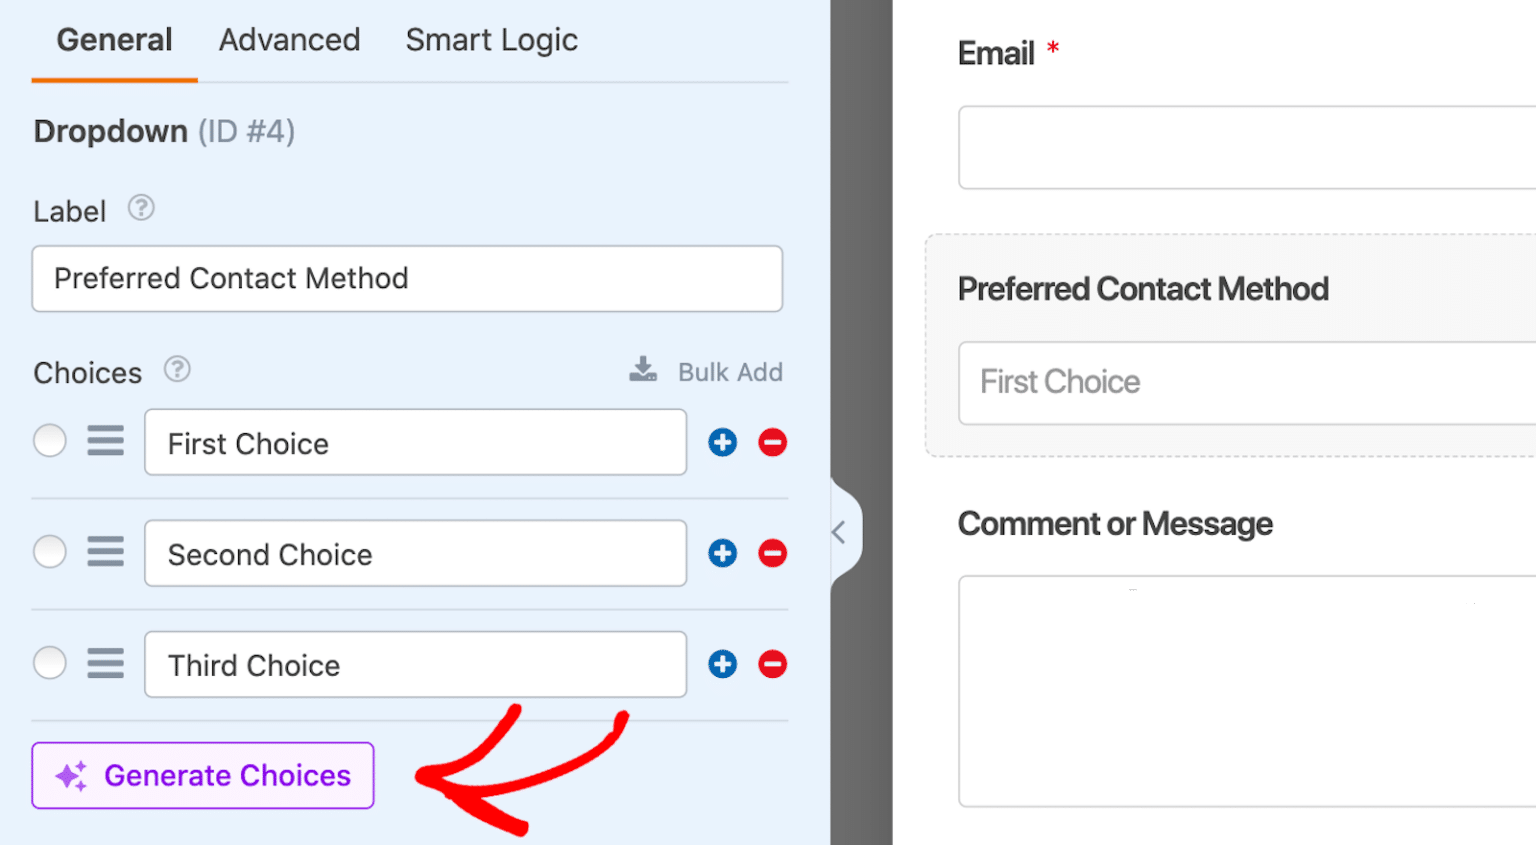Select the radio button beside Third Choice

click(49, 663)
